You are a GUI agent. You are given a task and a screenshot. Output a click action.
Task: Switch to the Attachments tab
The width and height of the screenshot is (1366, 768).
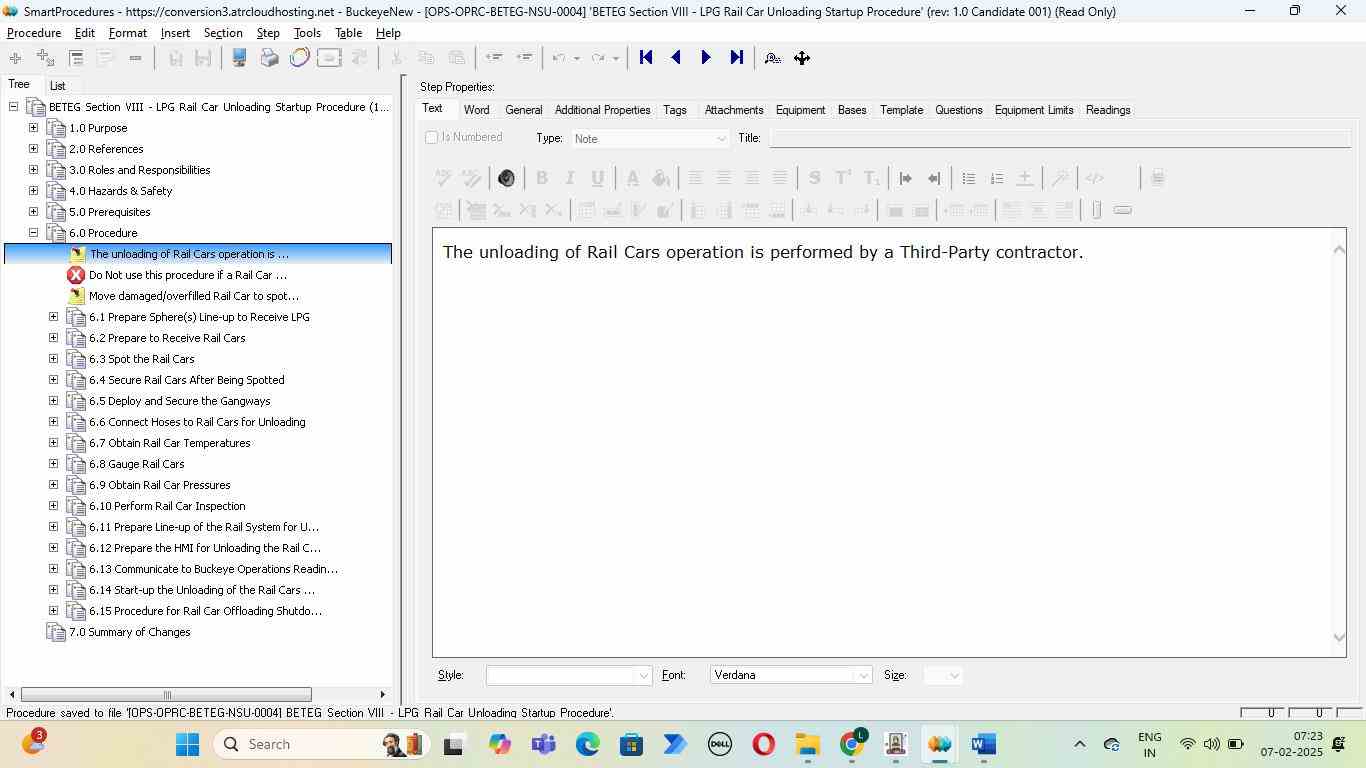click(734, 110)
